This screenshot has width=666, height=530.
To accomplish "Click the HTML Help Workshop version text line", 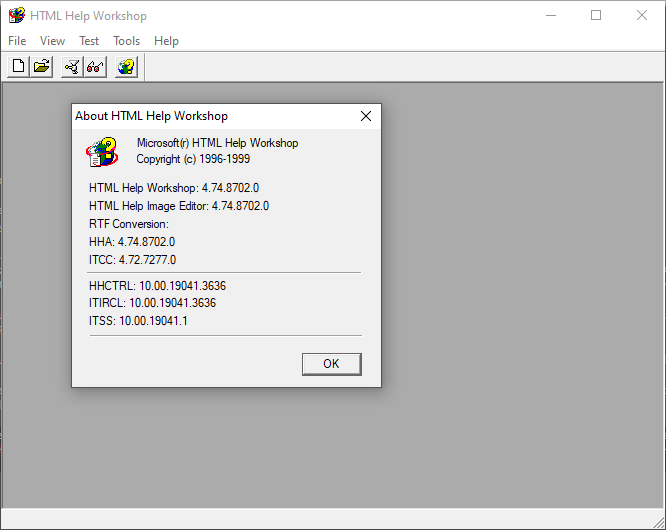I will (x=174, y=188).
